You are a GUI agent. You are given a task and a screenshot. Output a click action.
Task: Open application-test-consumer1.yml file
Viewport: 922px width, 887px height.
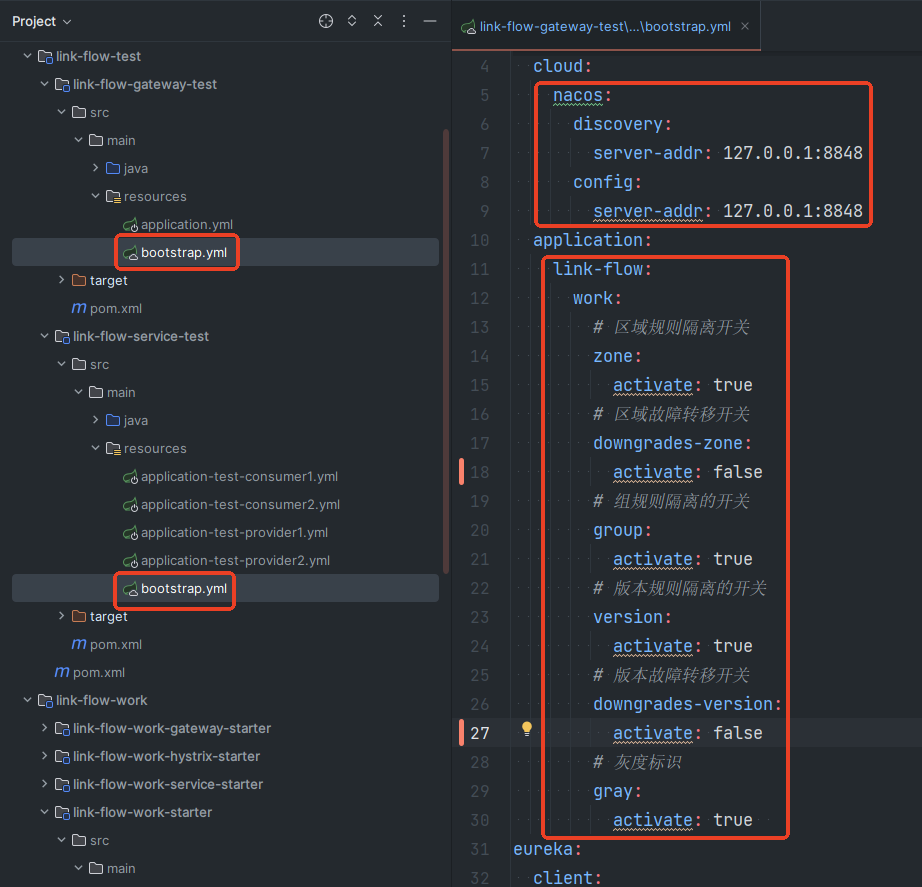pos(239,476)
